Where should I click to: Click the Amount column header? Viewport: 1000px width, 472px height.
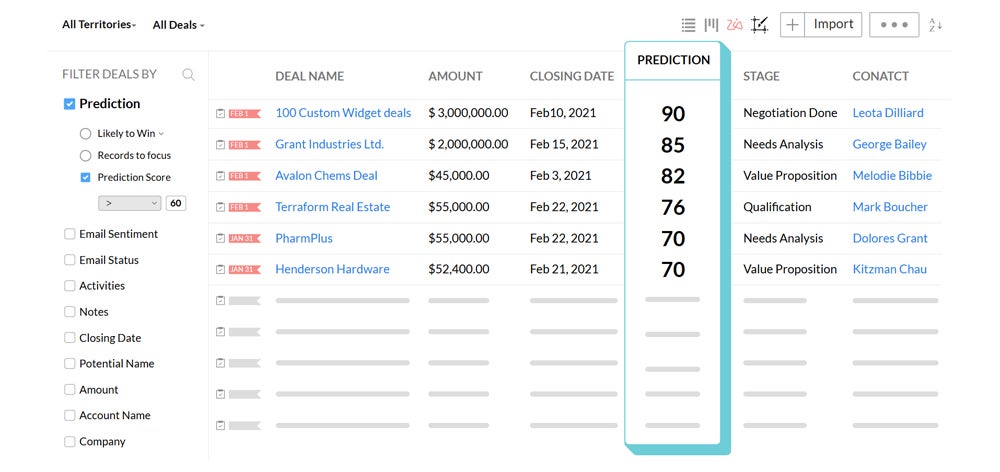click(455, 76)
